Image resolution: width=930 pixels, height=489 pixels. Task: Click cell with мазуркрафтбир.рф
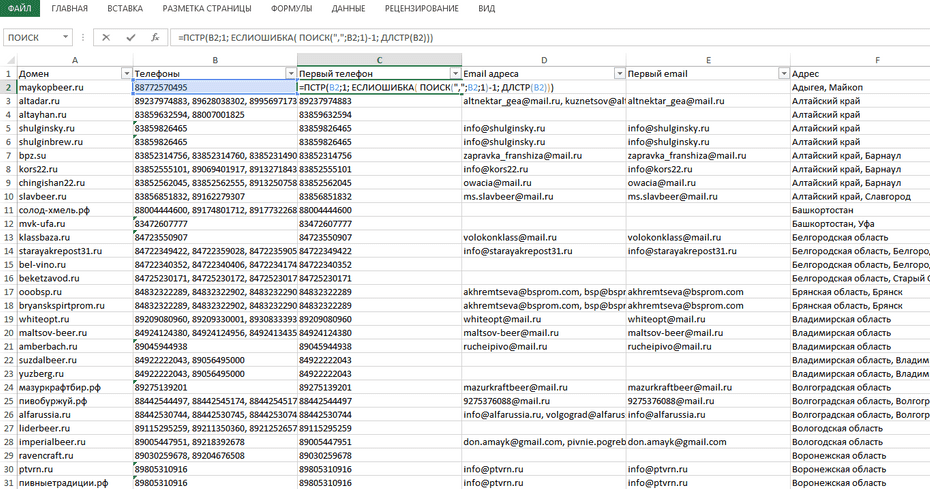pos(75,388)
